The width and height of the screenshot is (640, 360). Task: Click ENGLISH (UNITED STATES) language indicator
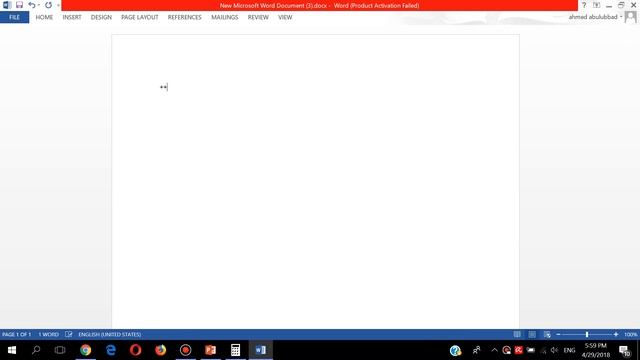point(109,334)
